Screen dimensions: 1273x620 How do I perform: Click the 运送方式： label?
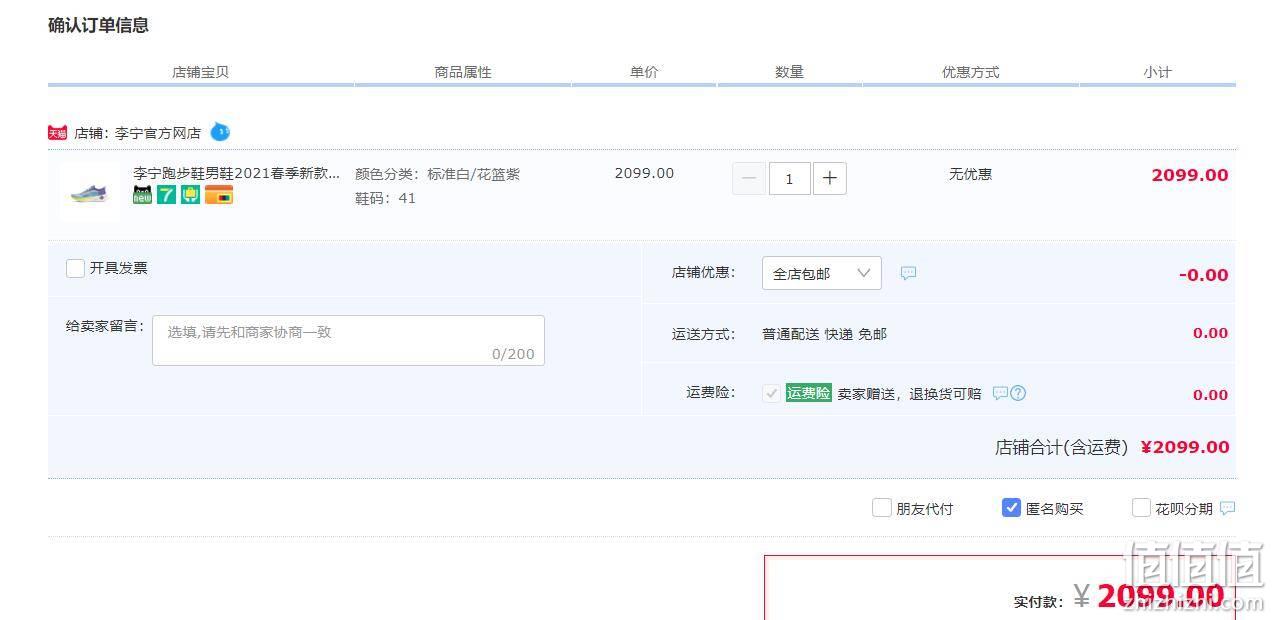(x=703, y=334)
